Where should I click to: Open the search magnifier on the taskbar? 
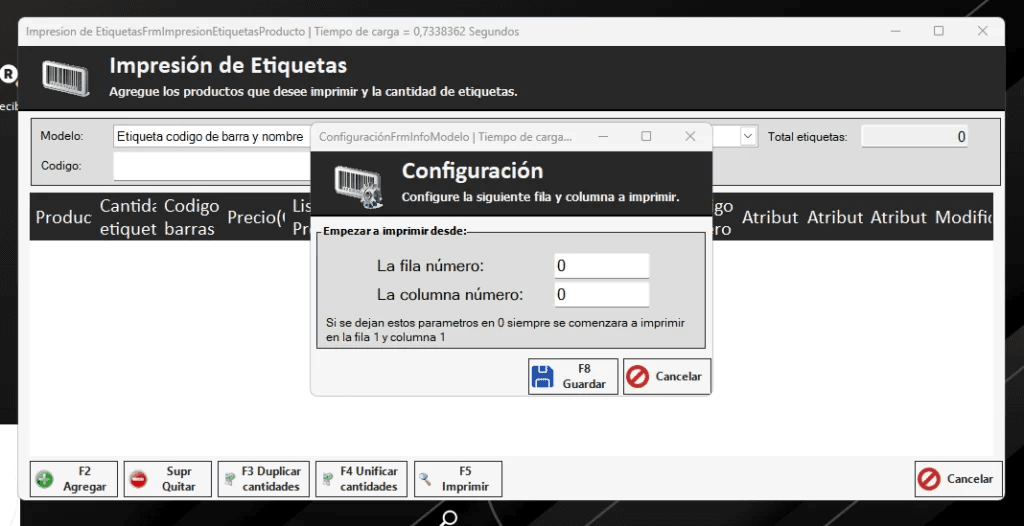[x=450, y=518]
